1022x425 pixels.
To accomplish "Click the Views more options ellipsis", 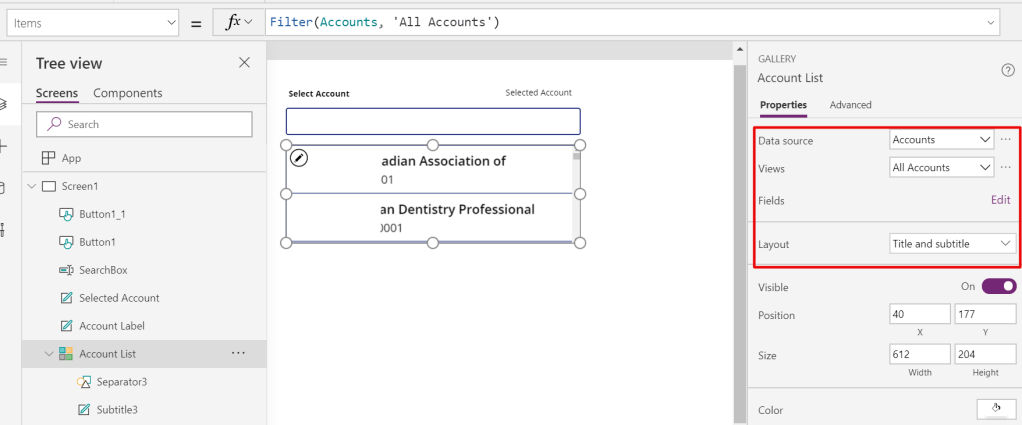I will click(x=1006, y=167).
